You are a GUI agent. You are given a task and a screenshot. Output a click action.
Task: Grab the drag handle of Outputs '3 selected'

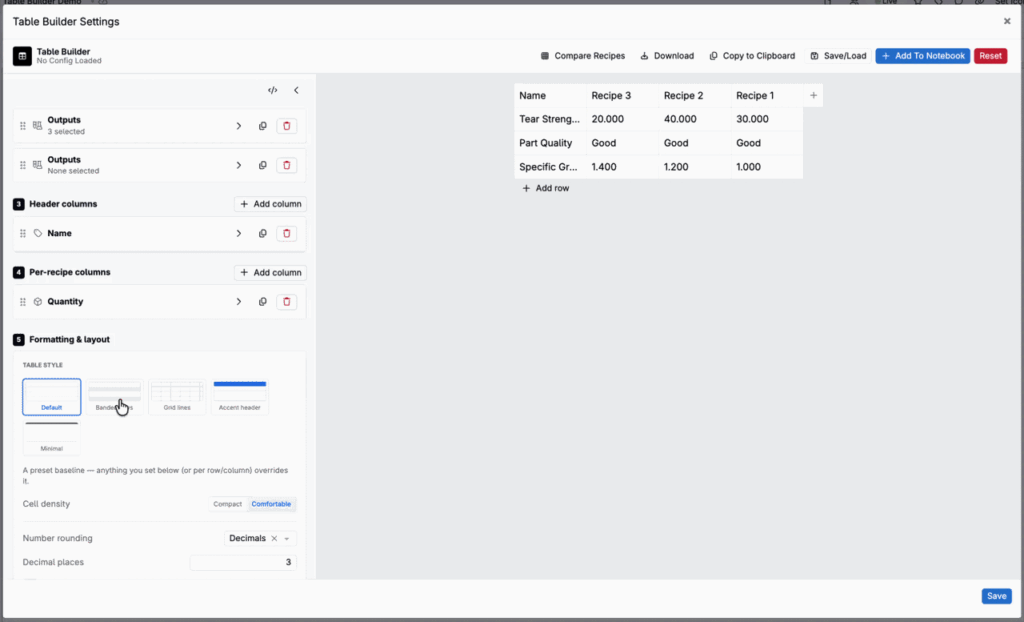23,126
